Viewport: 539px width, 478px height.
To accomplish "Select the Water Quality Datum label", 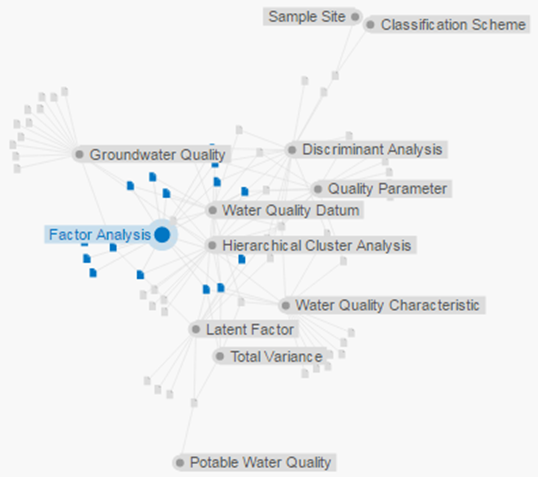I will [x=290, y=210].
